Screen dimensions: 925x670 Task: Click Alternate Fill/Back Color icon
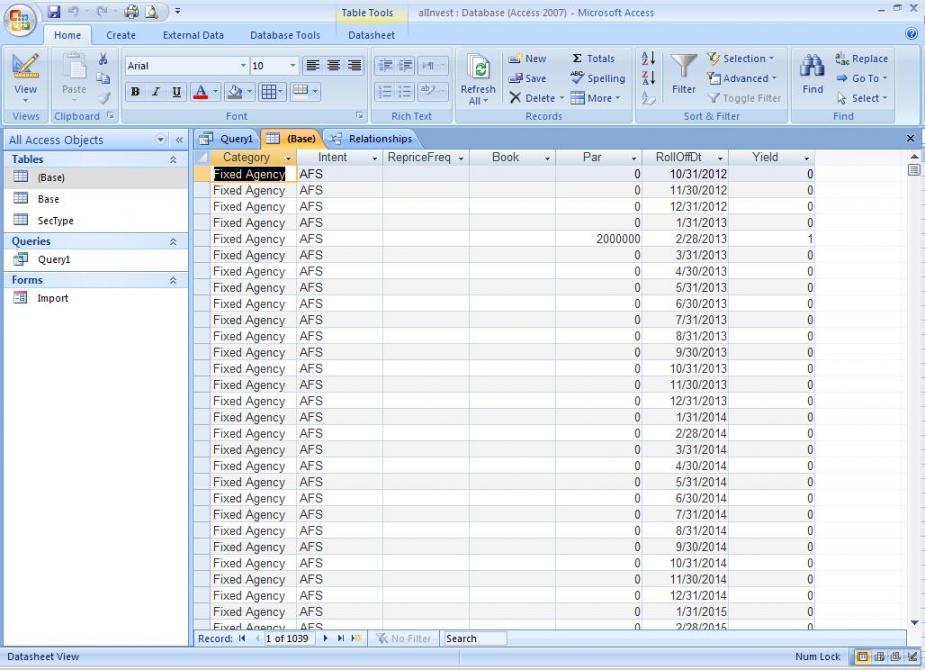click(x=300, y=91)
